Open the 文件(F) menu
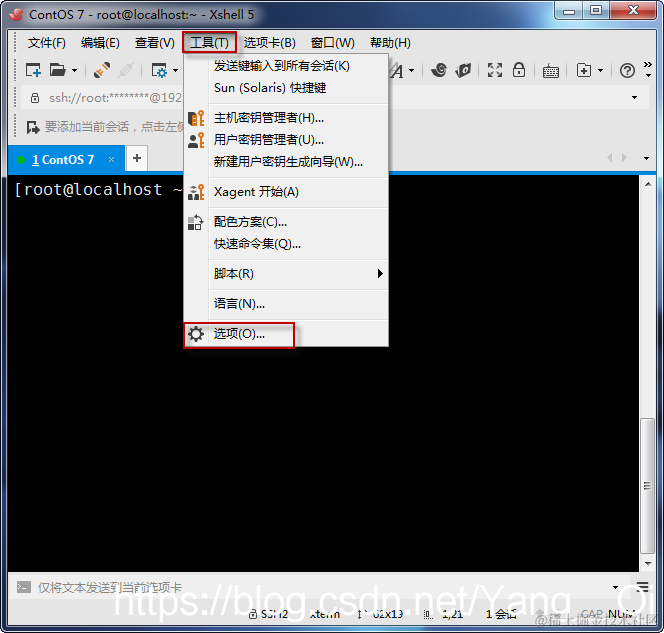The image size is (664, 633). click(x=47, y=43)
